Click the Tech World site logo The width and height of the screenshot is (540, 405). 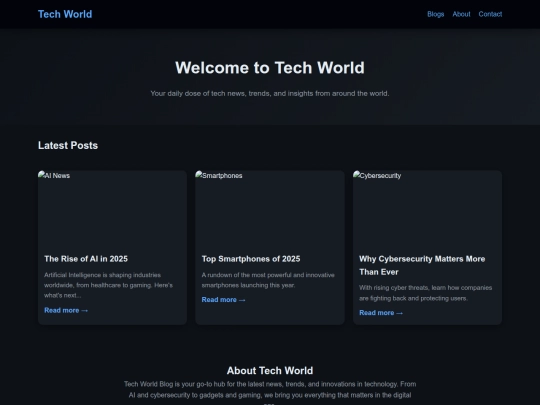pyautogui.click(x=65, y=14)
